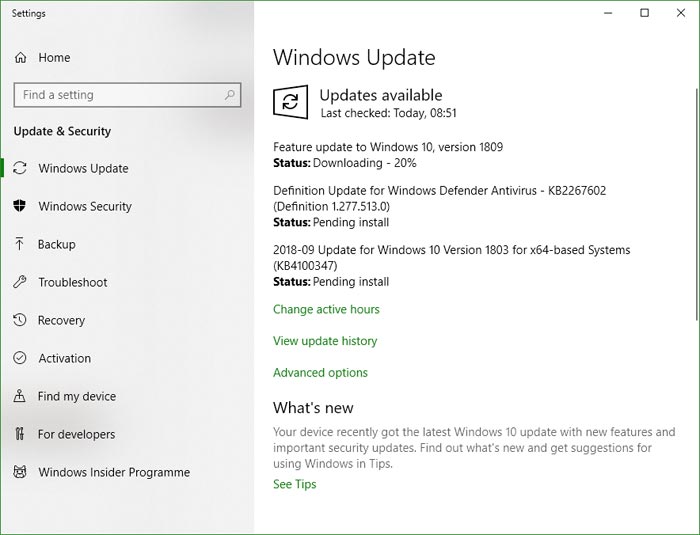This screenshot has width=700, height=535.
Task: Click the KB4100347 update entry text
Action: [x=452, y=258]
